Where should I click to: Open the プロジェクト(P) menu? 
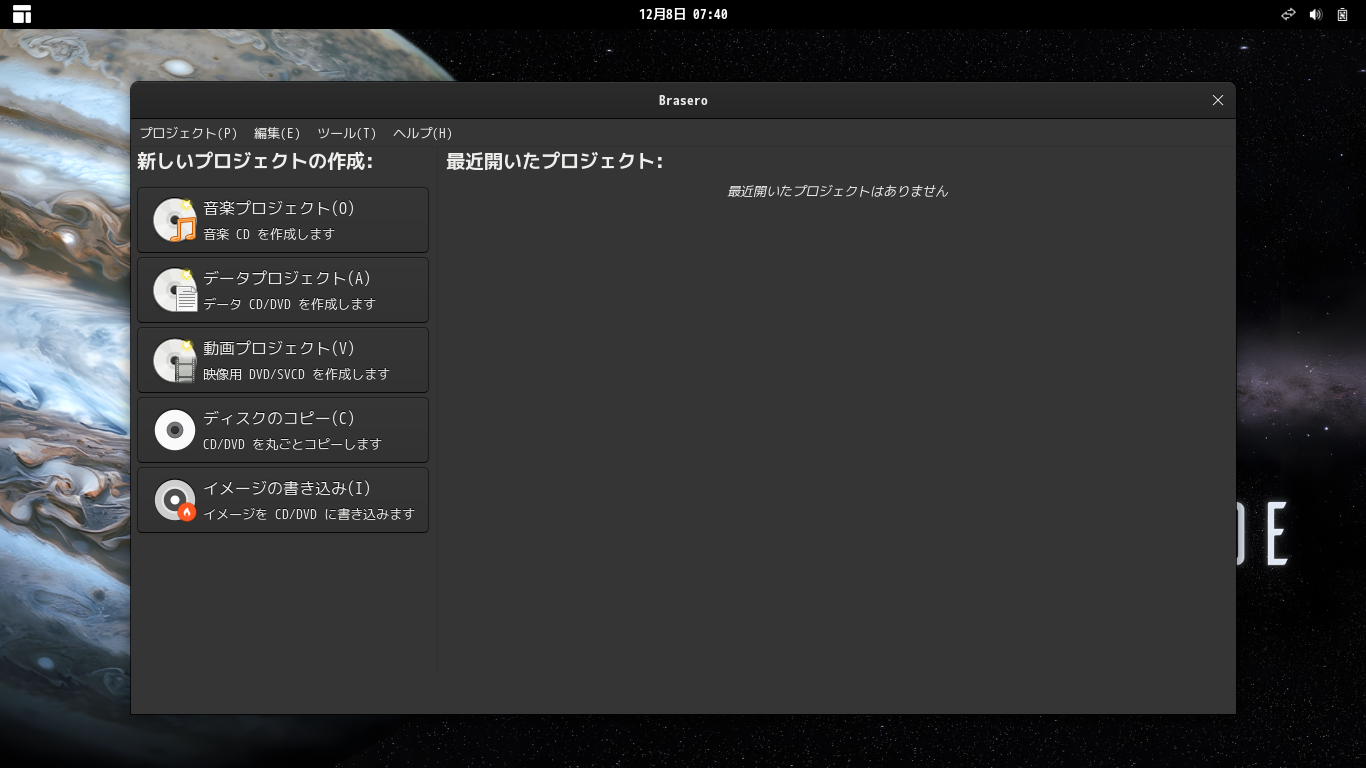188,133
